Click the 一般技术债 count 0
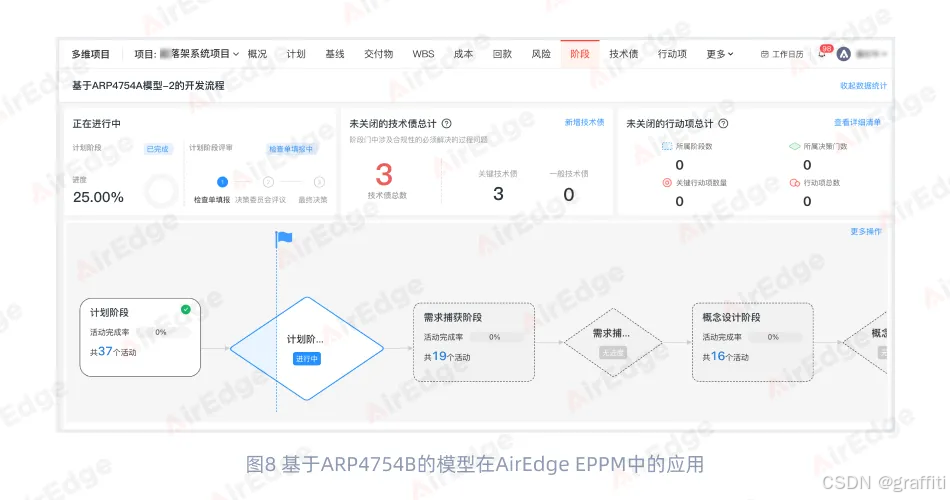Screen dimensions: 950x500 [x=568, y=195]
